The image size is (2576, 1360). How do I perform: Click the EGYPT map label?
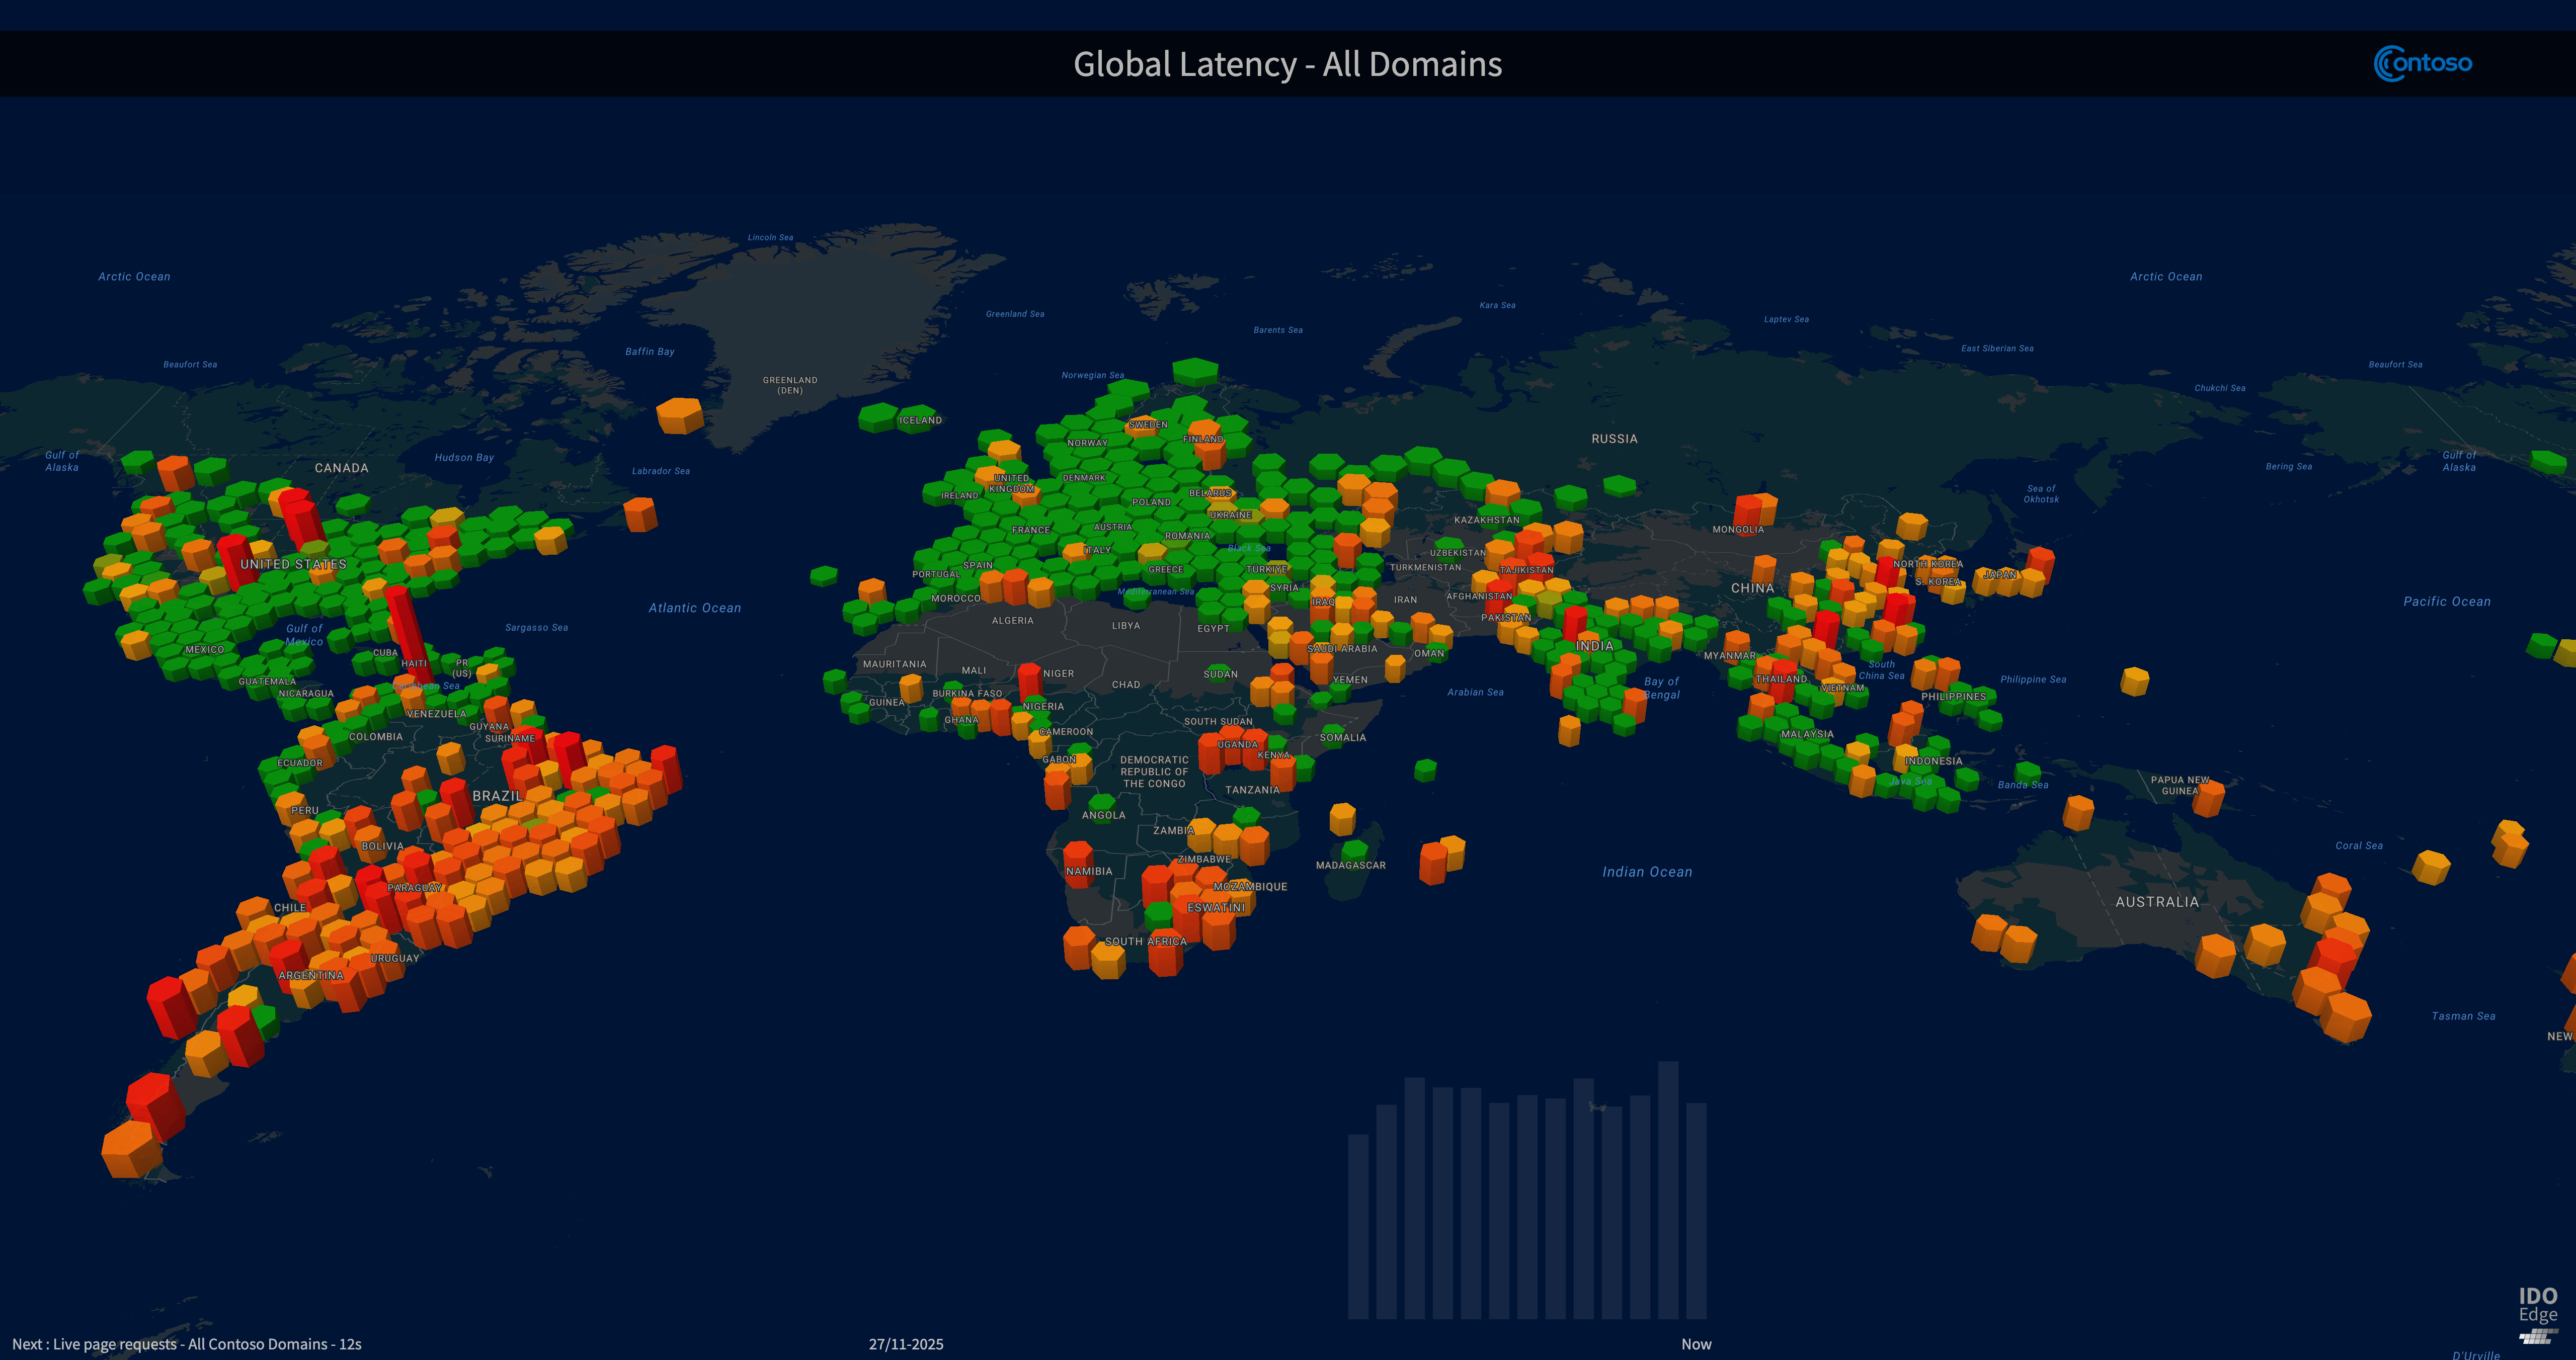(x=1213, y=629)
